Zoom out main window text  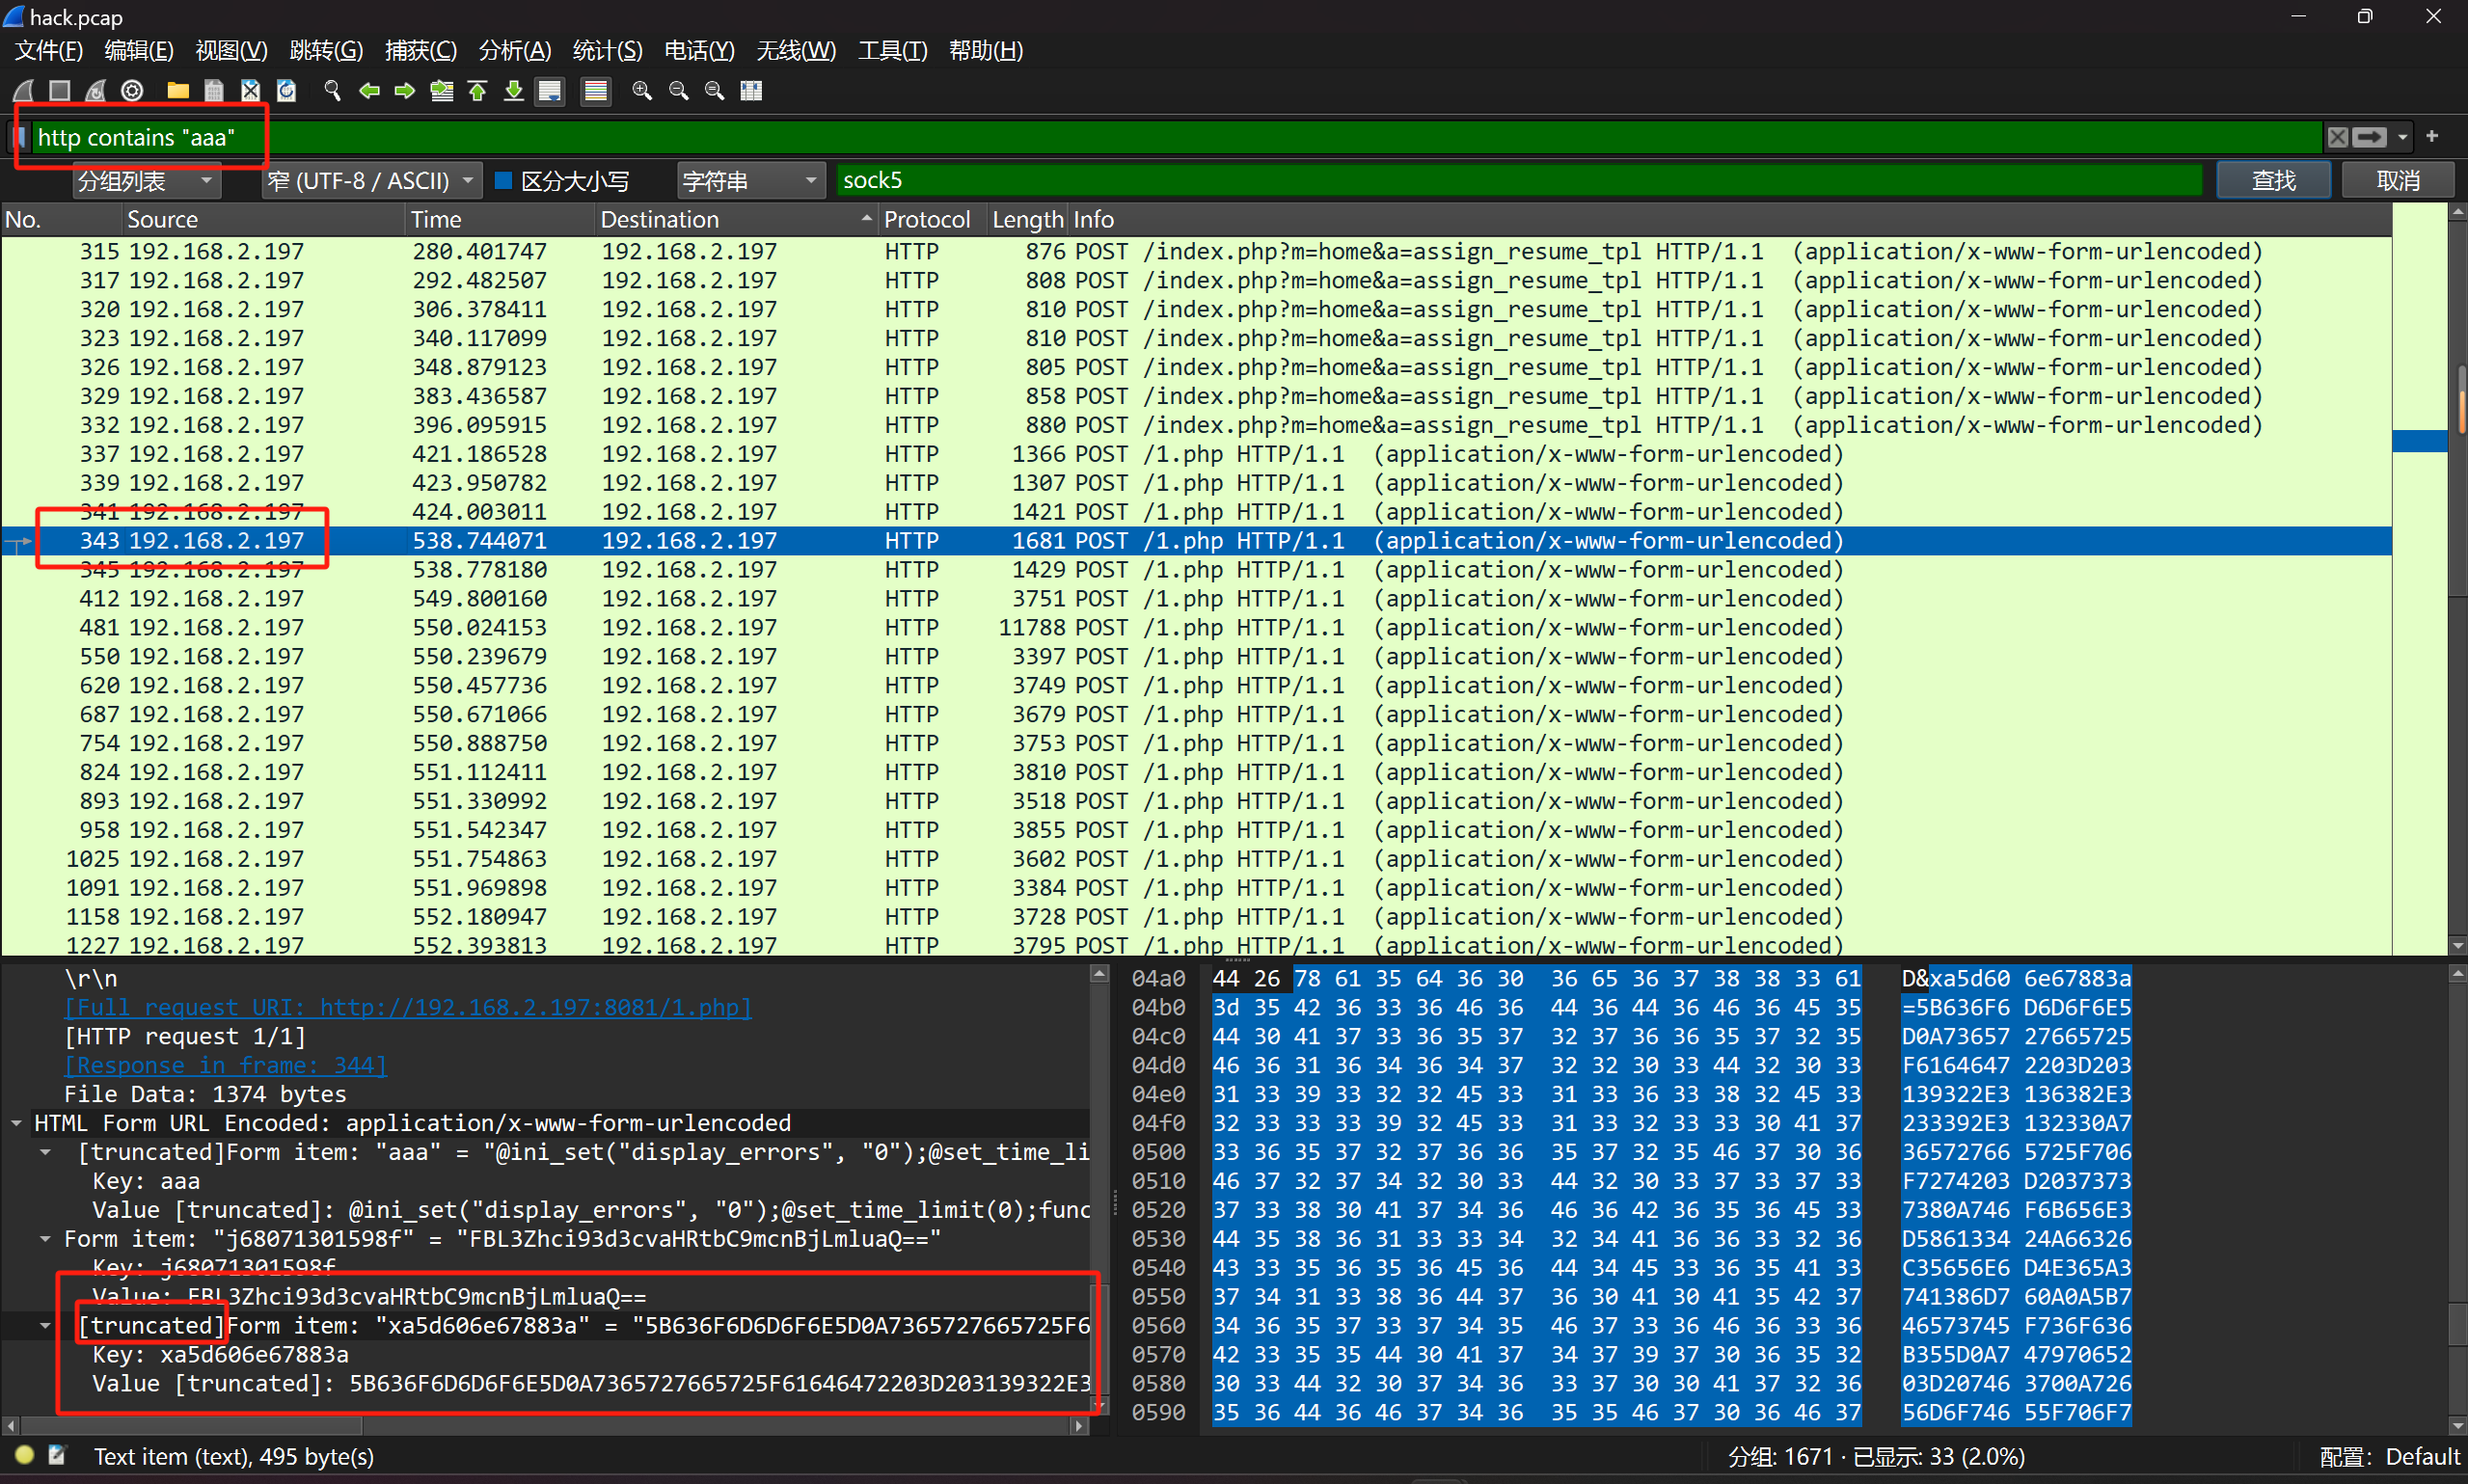[678, 91]
